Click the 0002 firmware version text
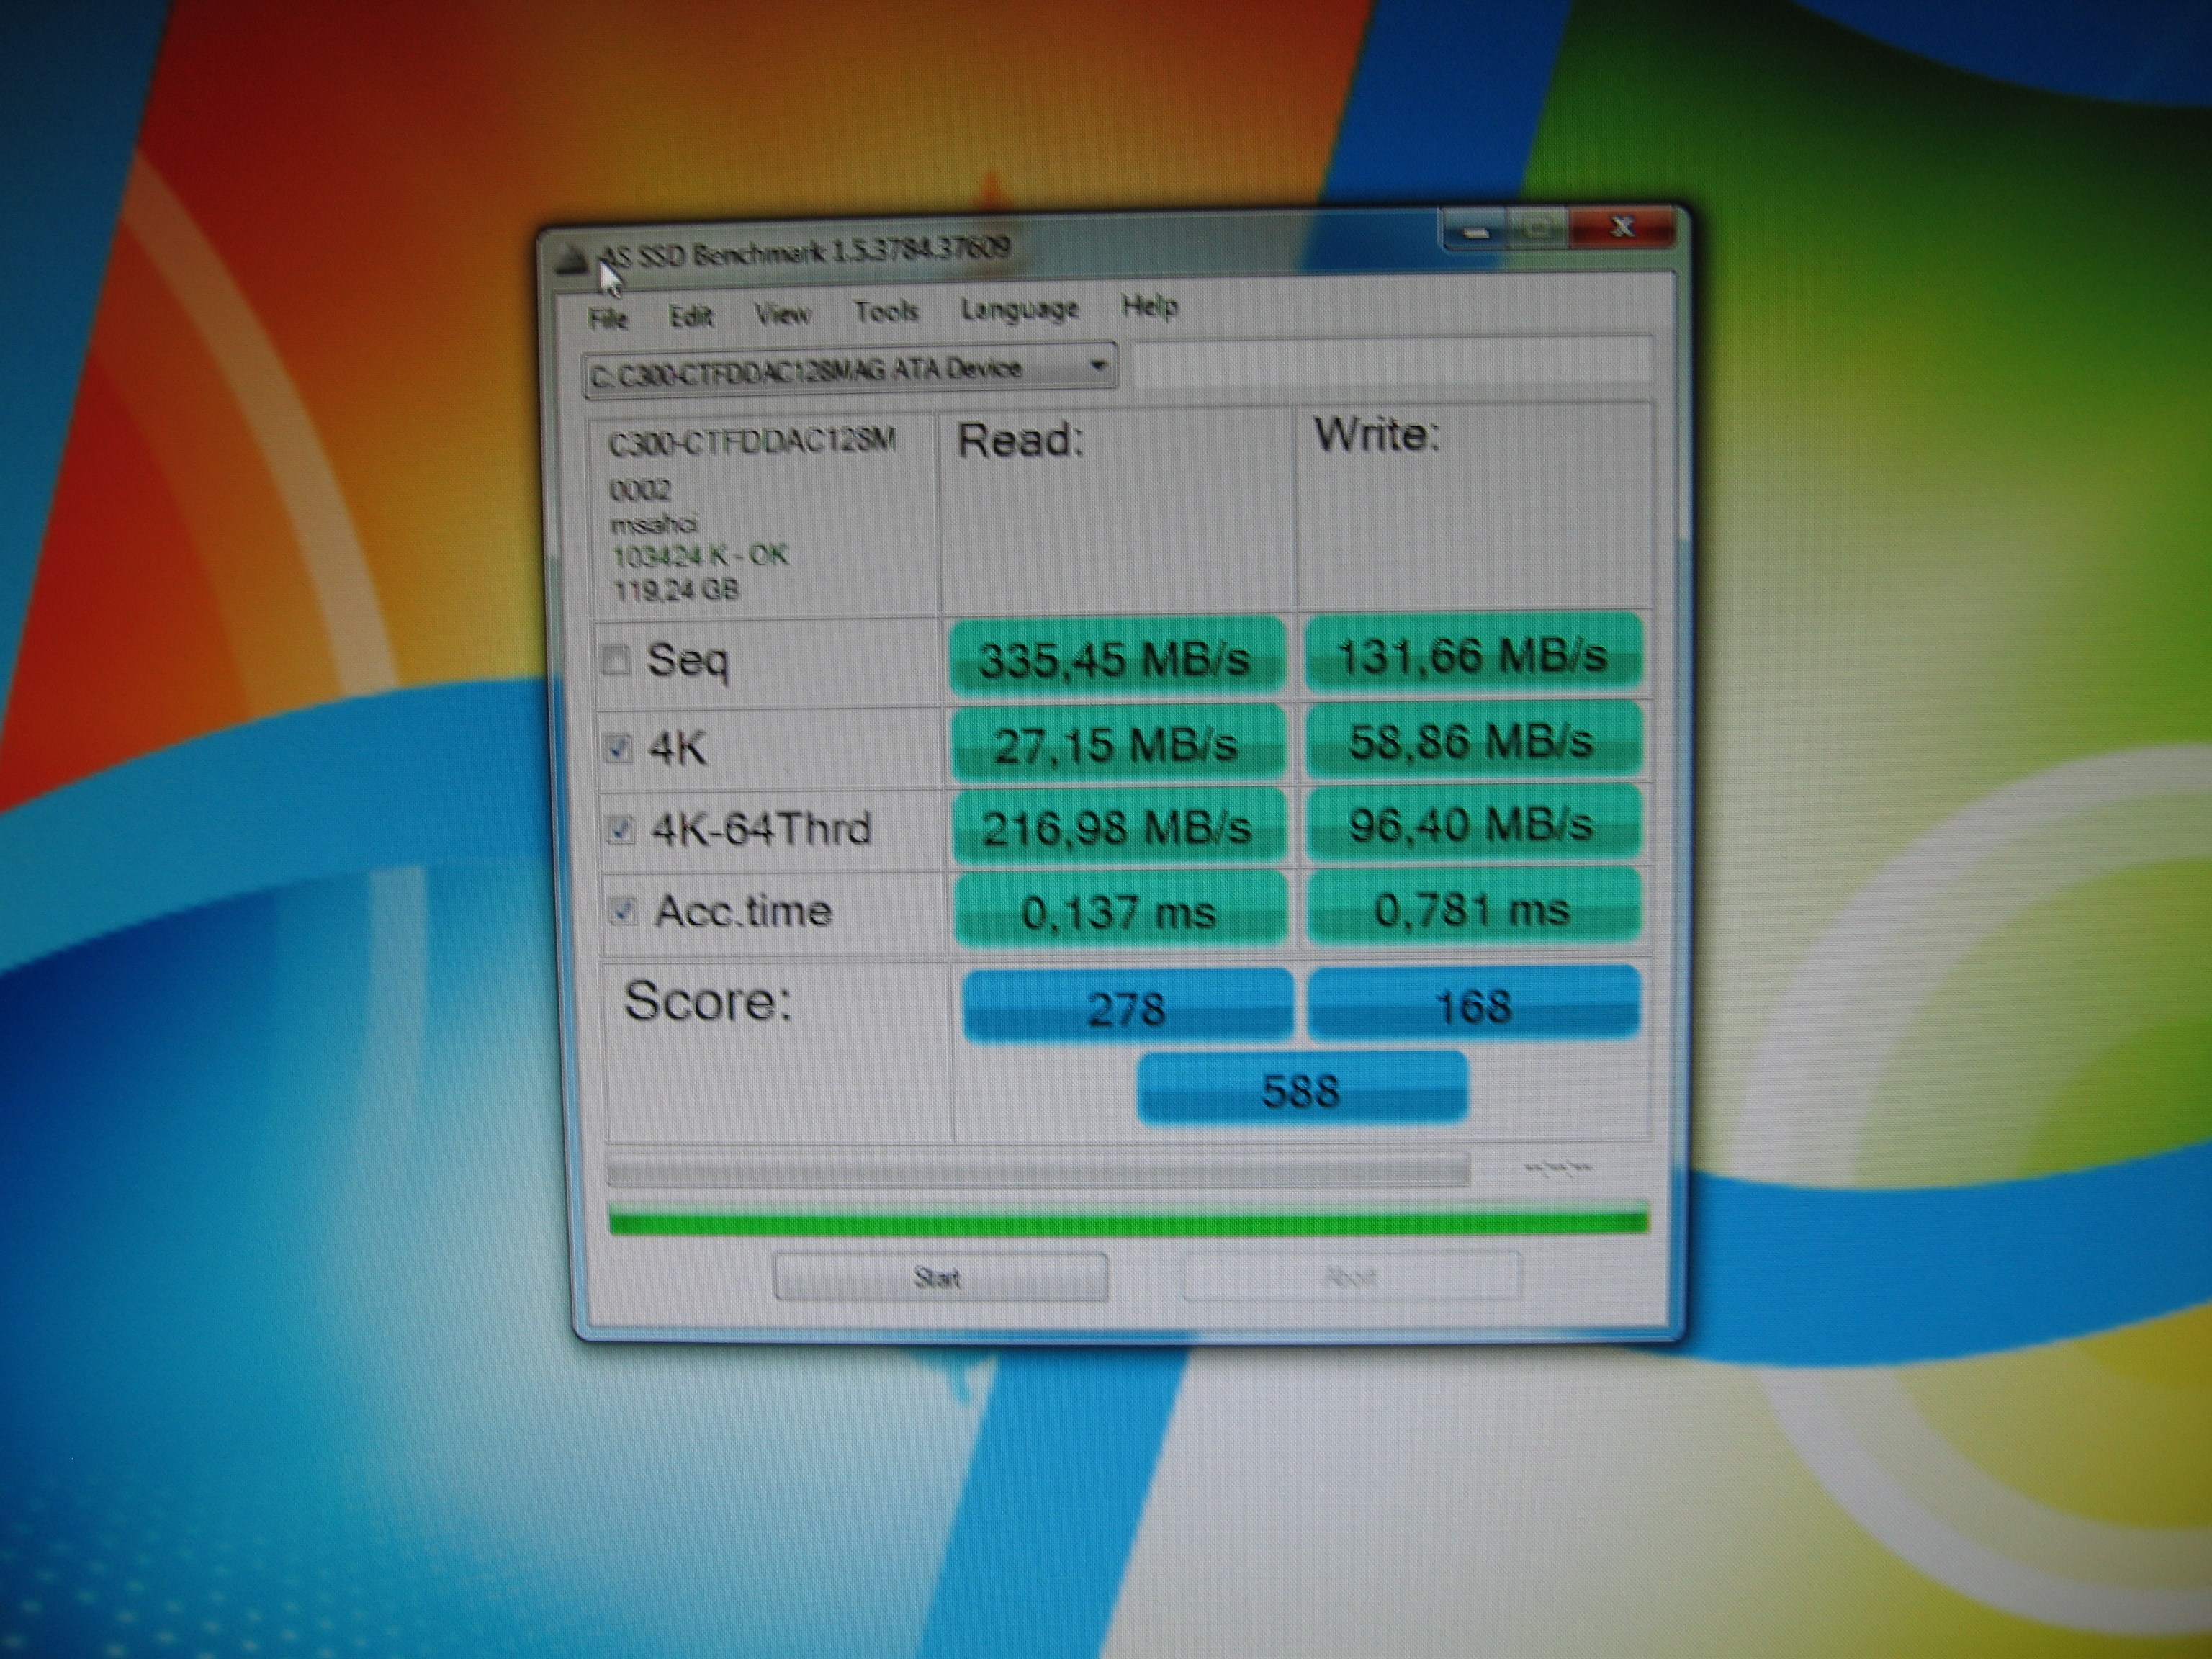The width and height of the screenshot is (2212, 1659). pyautogui.click(x=639, y=490)
